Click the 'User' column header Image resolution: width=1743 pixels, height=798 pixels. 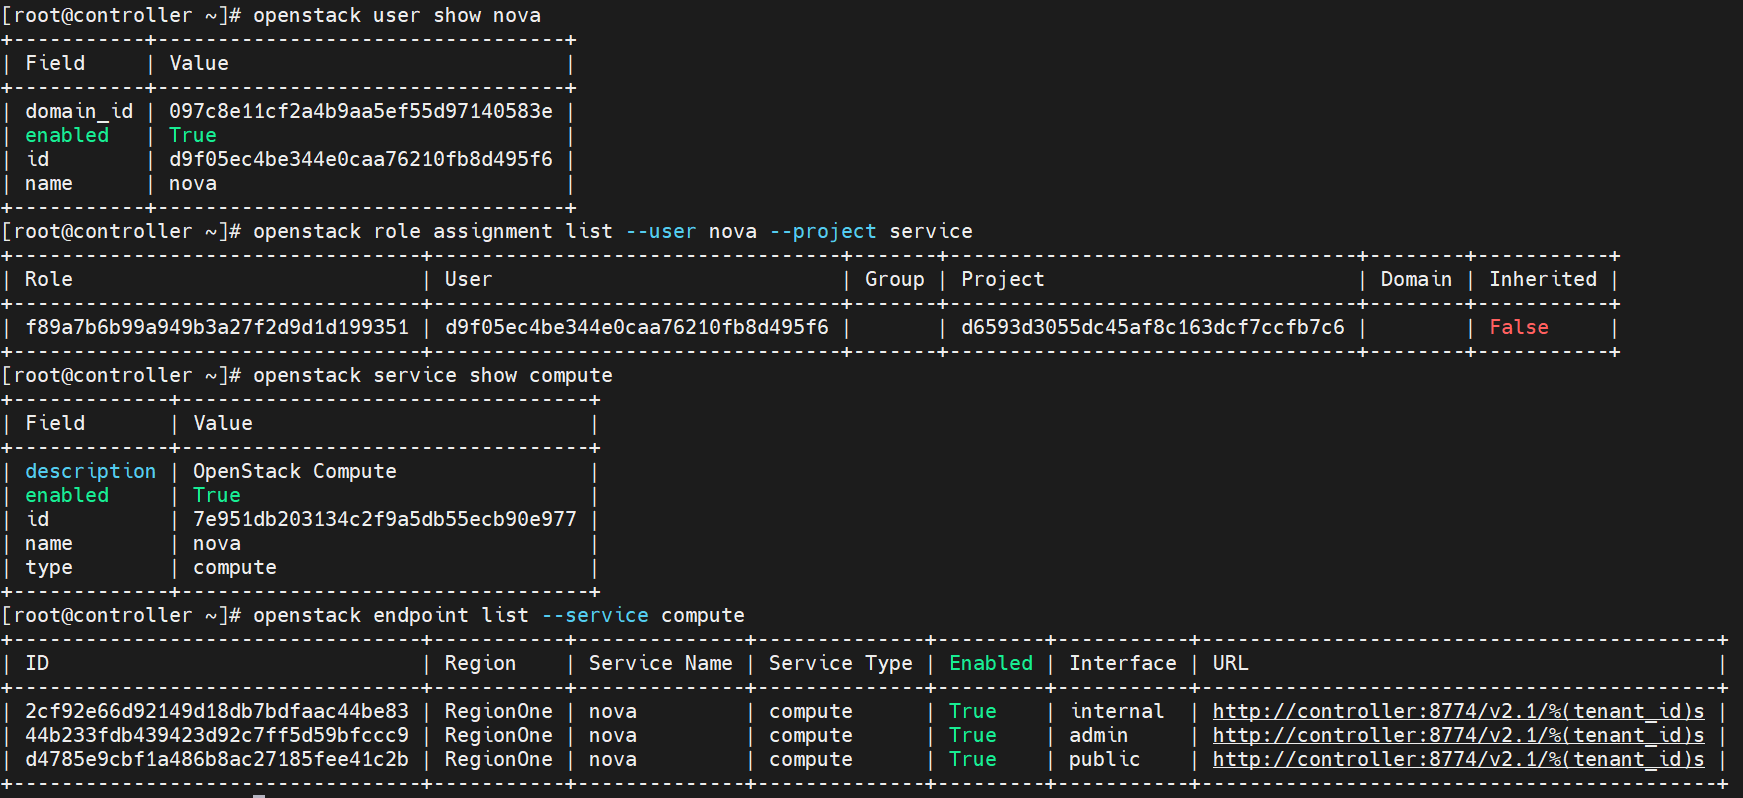tap(469, 279)
